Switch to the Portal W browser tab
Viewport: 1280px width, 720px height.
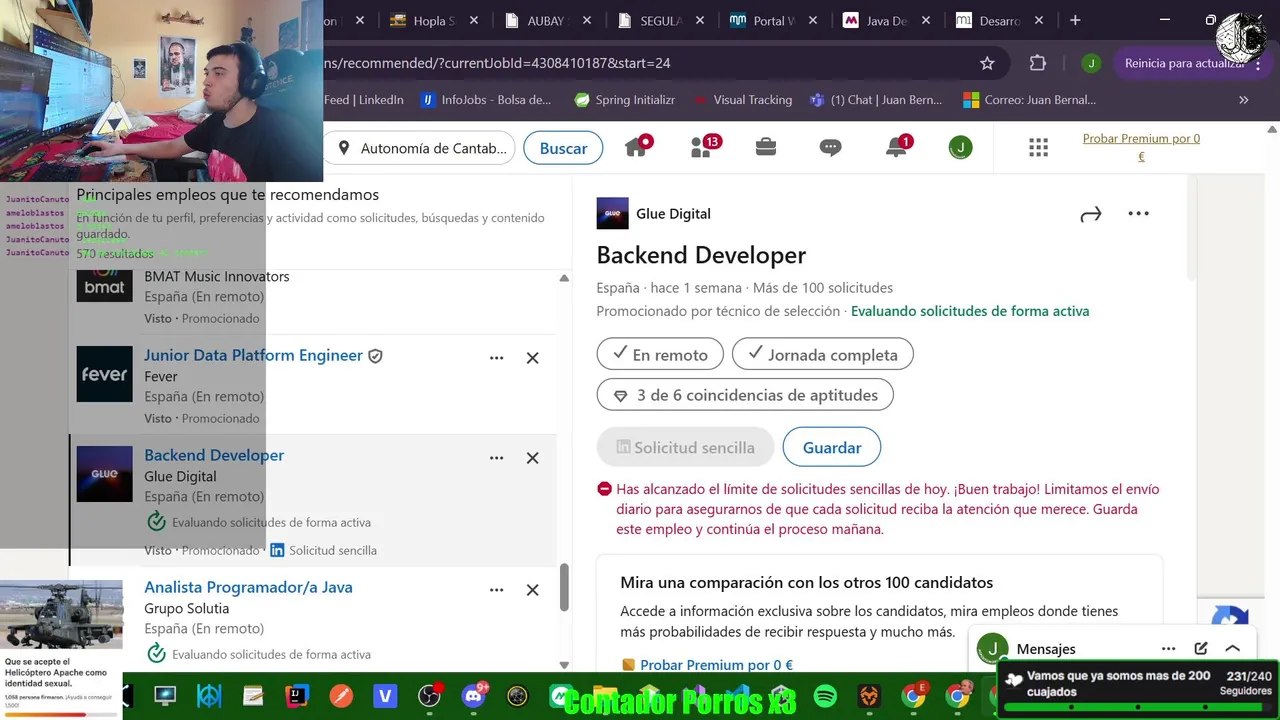[775, 20]
